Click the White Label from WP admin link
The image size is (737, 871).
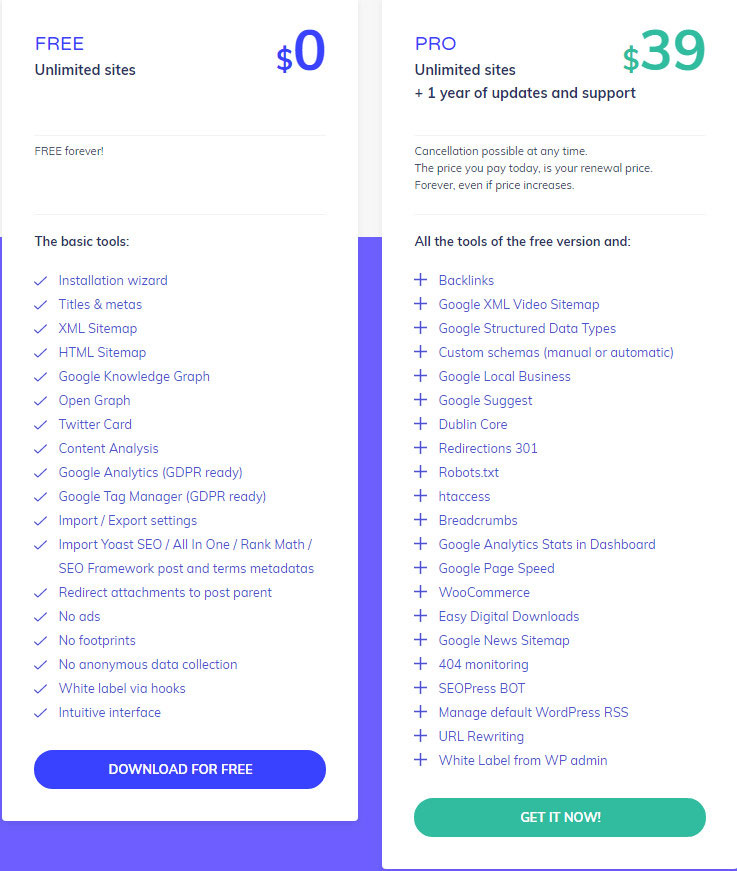[x=522, y=760]
